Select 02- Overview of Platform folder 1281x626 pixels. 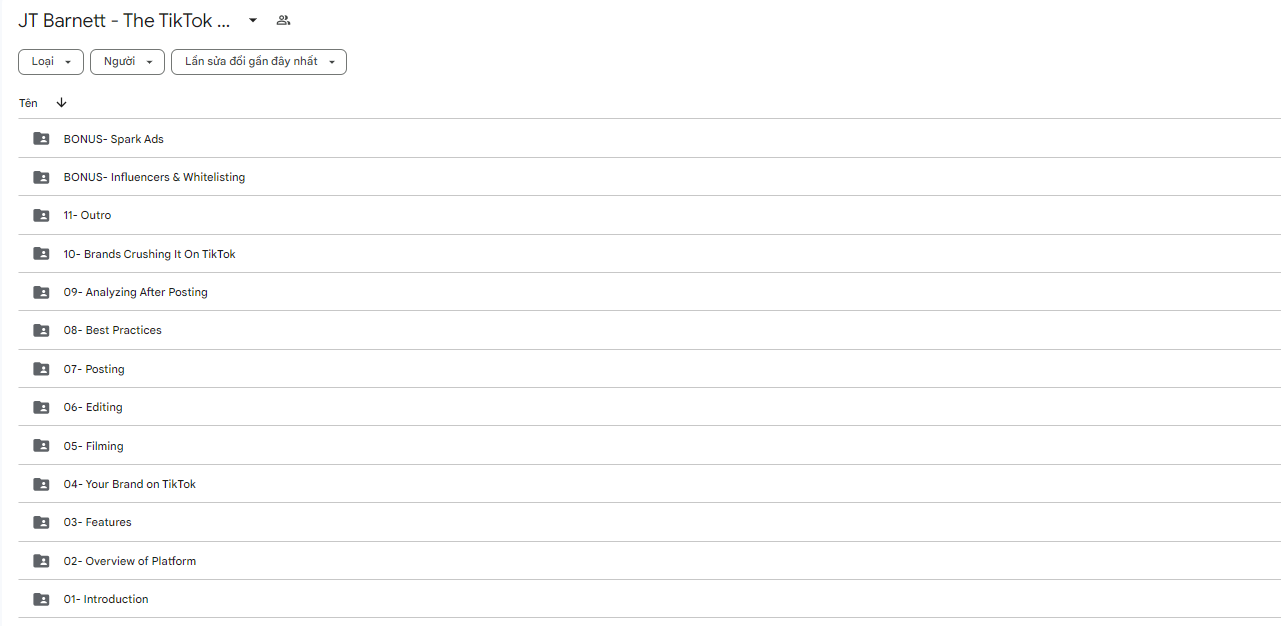tap(649, 561)
